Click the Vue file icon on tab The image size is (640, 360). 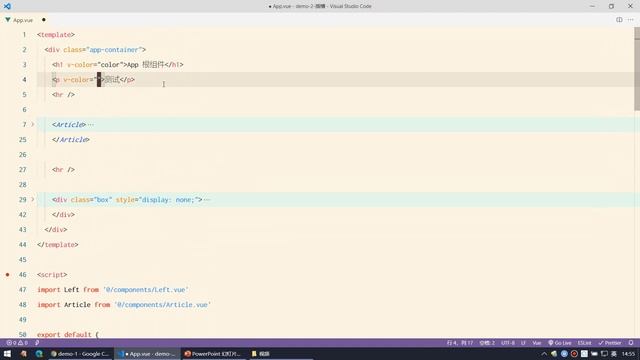pos(8,20)
